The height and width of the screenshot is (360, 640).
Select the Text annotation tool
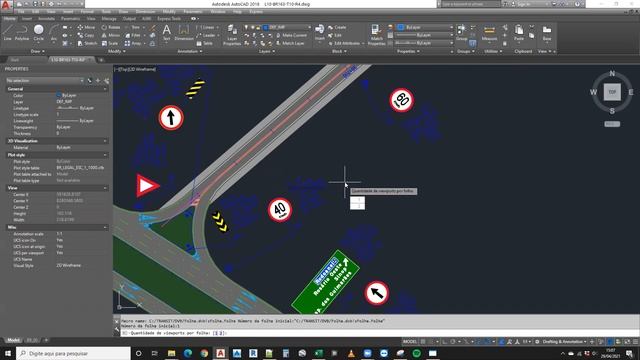point(167,32)
